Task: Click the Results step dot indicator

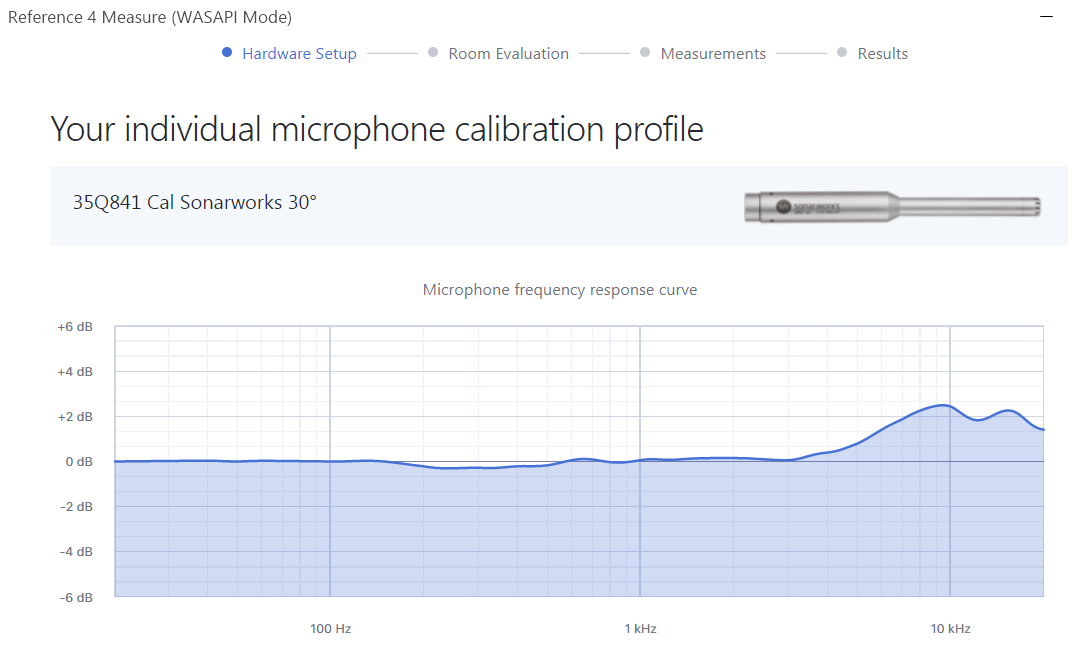Action: (842, 53)
